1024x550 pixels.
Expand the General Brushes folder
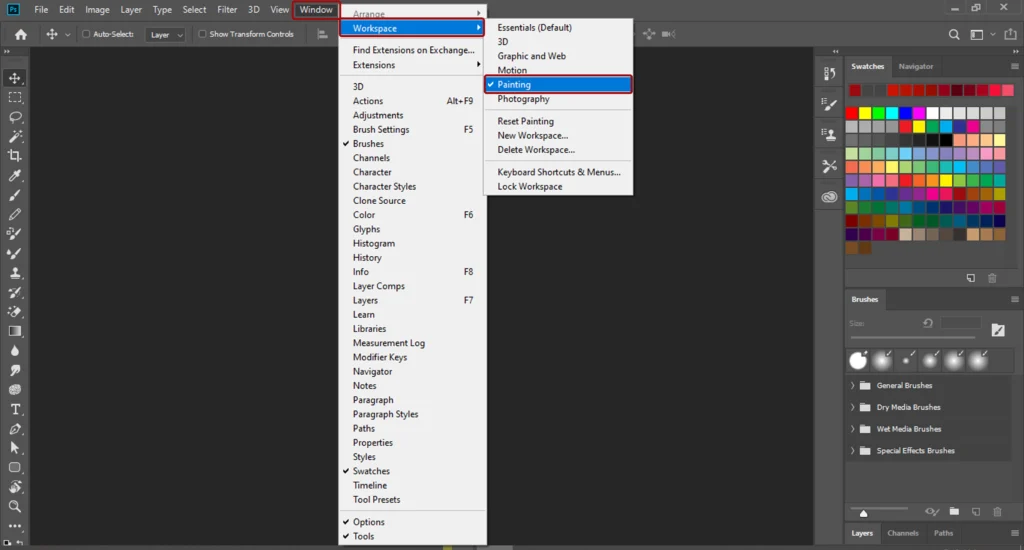pos(852,385)
